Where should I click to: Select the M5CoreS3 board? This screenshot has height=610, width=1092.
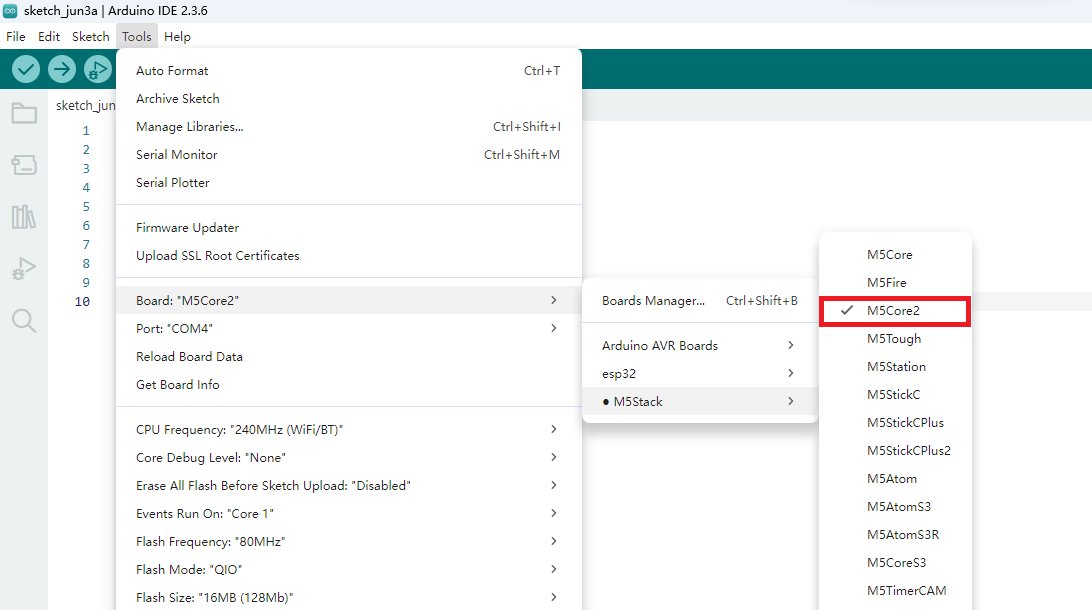pyautogui.click(x=895, y=562)
